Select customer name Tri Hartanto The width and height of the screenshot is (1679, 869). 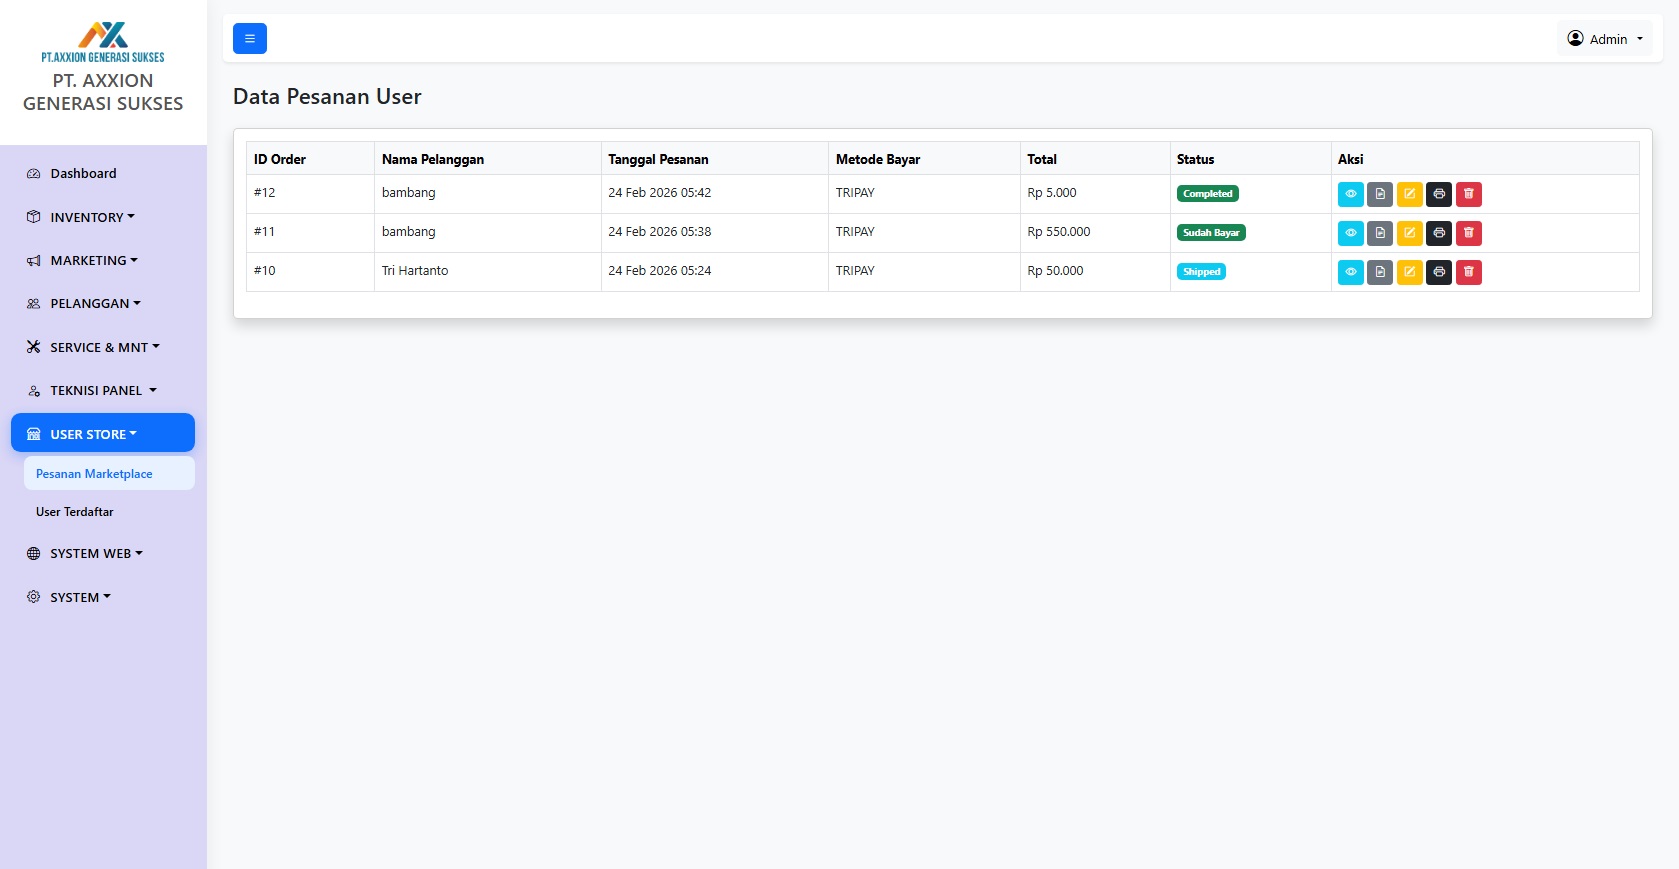(415, 271)
